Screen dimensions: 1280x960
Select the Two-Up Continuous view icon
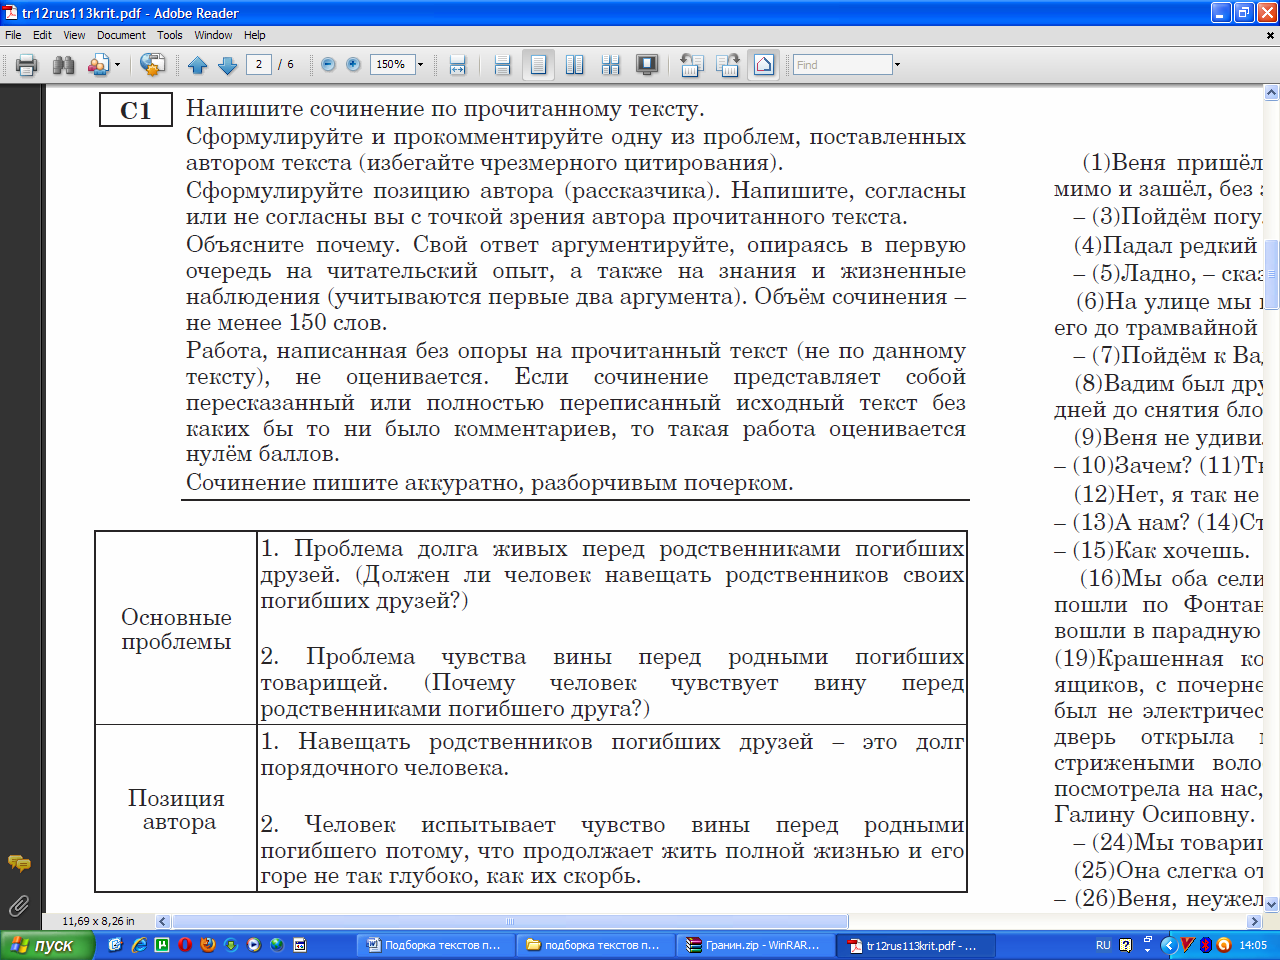[x=611, y=65]
